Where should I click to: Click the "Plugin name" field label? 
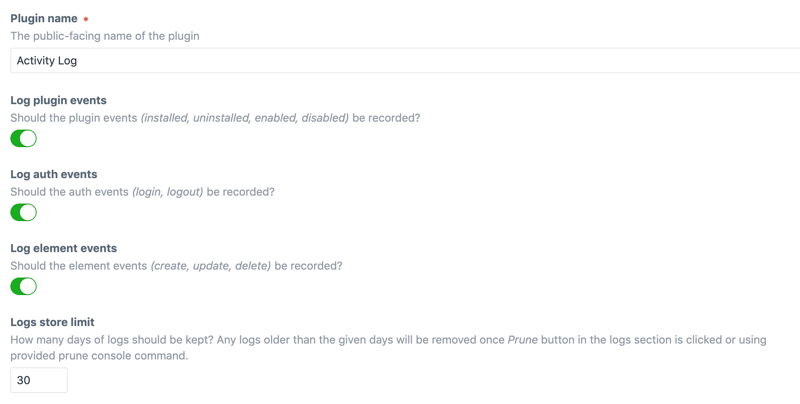(x=44, y=18)
